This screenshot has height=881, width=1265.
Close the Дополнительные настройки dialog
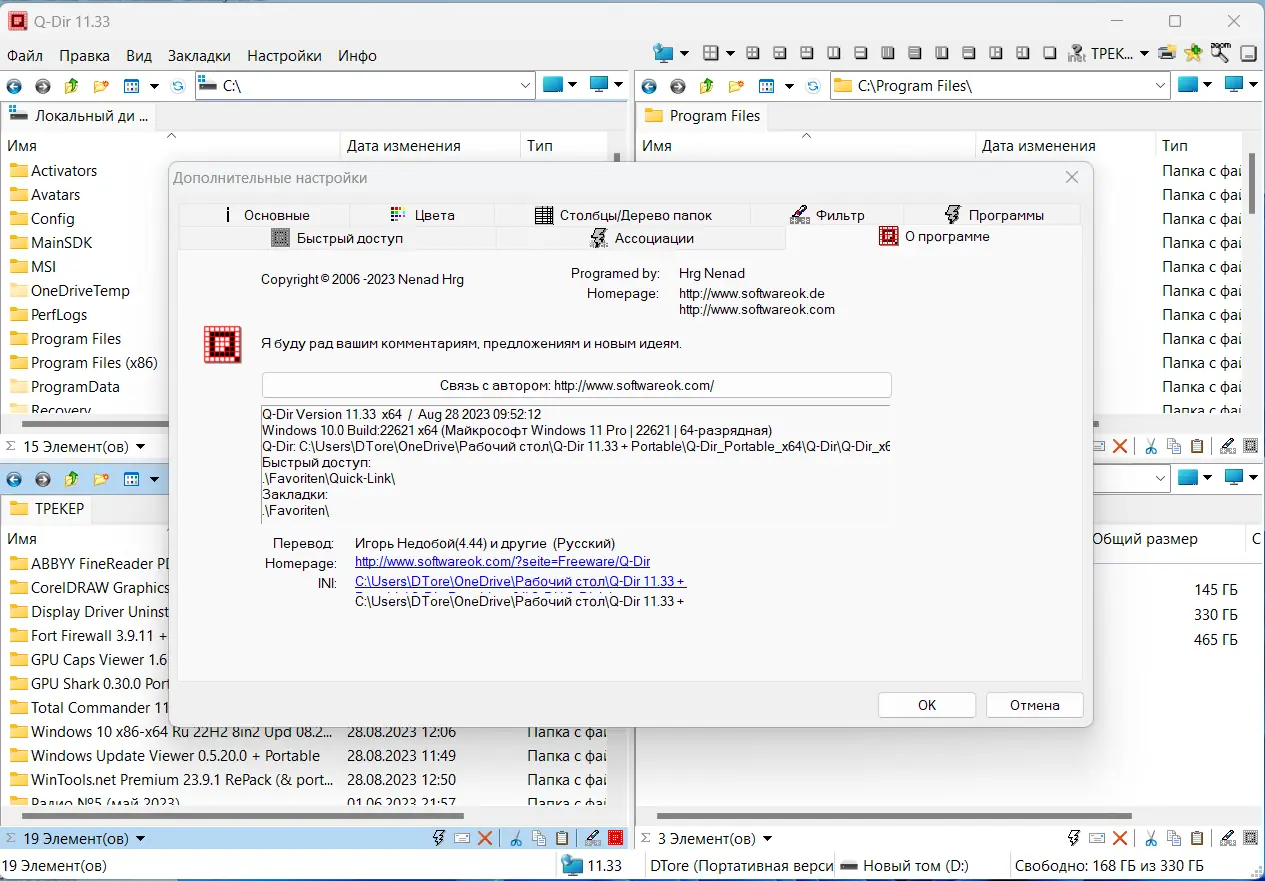click(x=1072, y=177)
